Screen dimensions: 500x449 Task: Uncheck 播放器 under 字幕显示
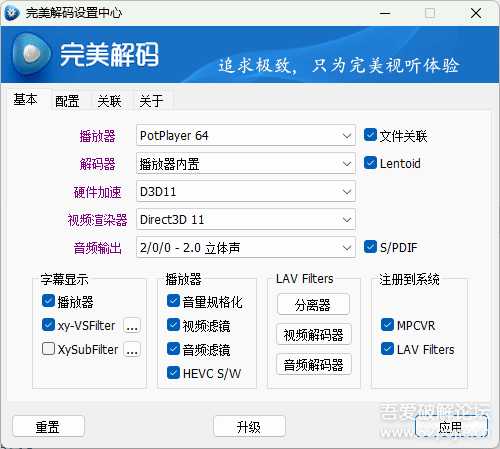click(x=48, y=301)
